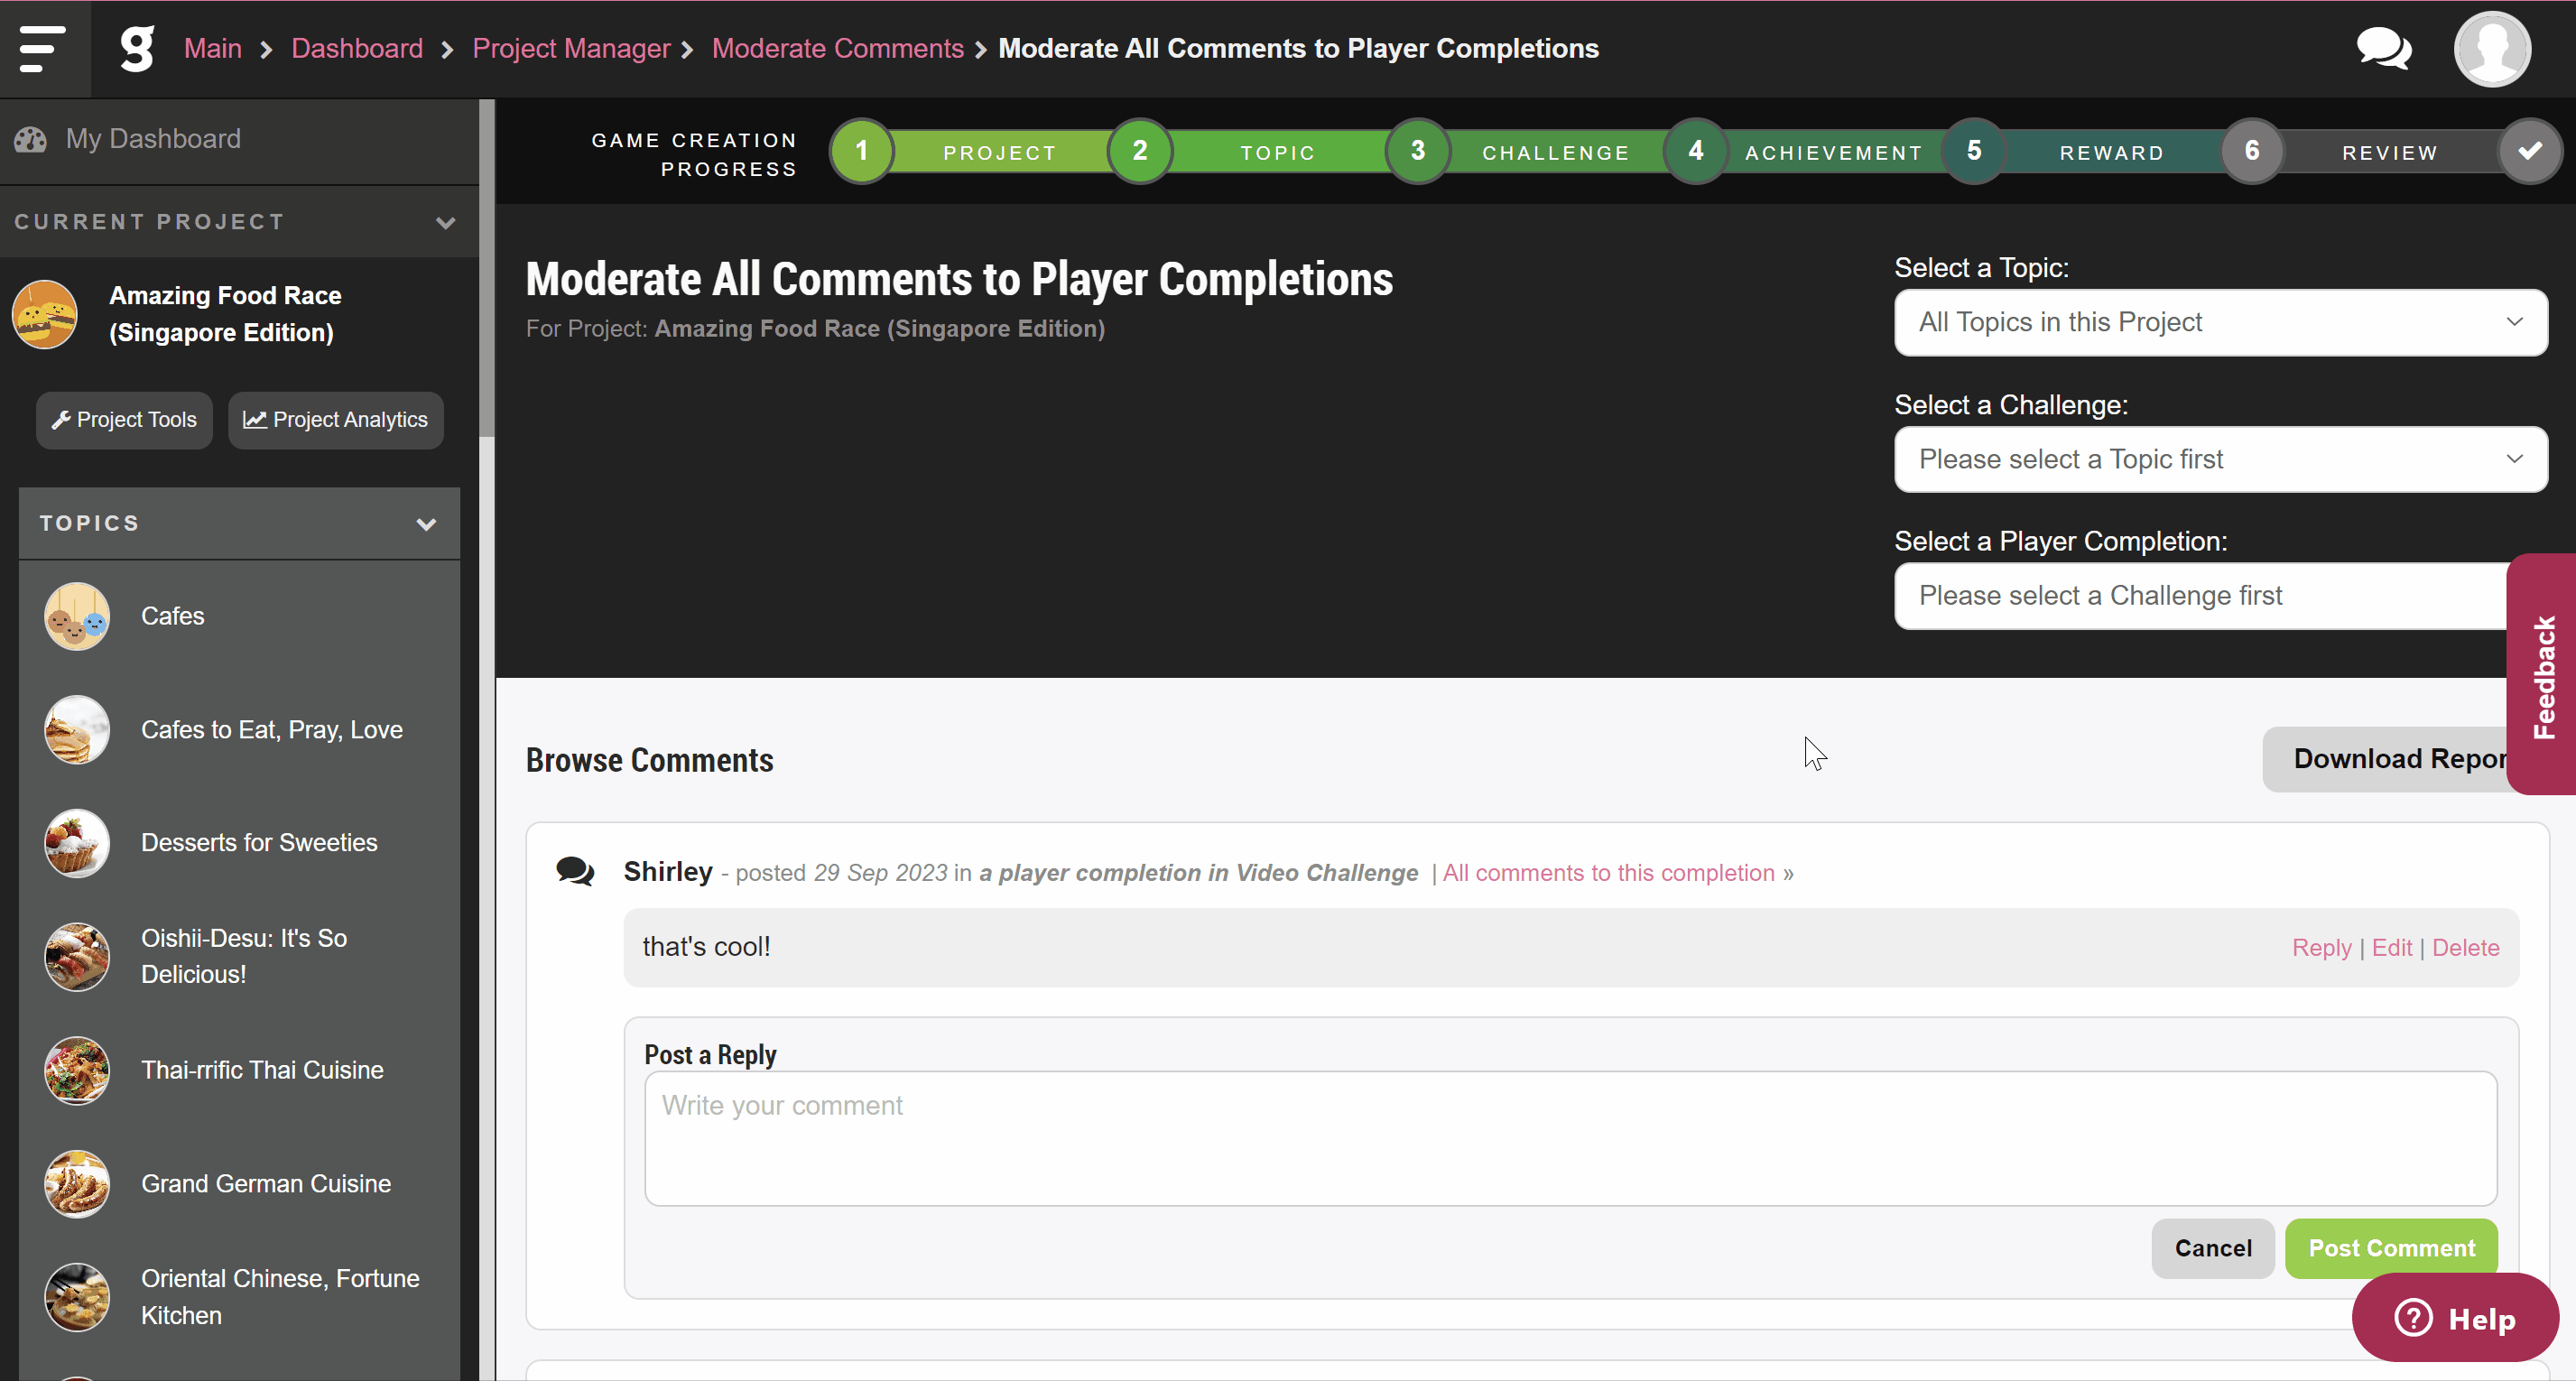
Task: Collapse the Topics section chevron
Action: (x=426, y=524)
